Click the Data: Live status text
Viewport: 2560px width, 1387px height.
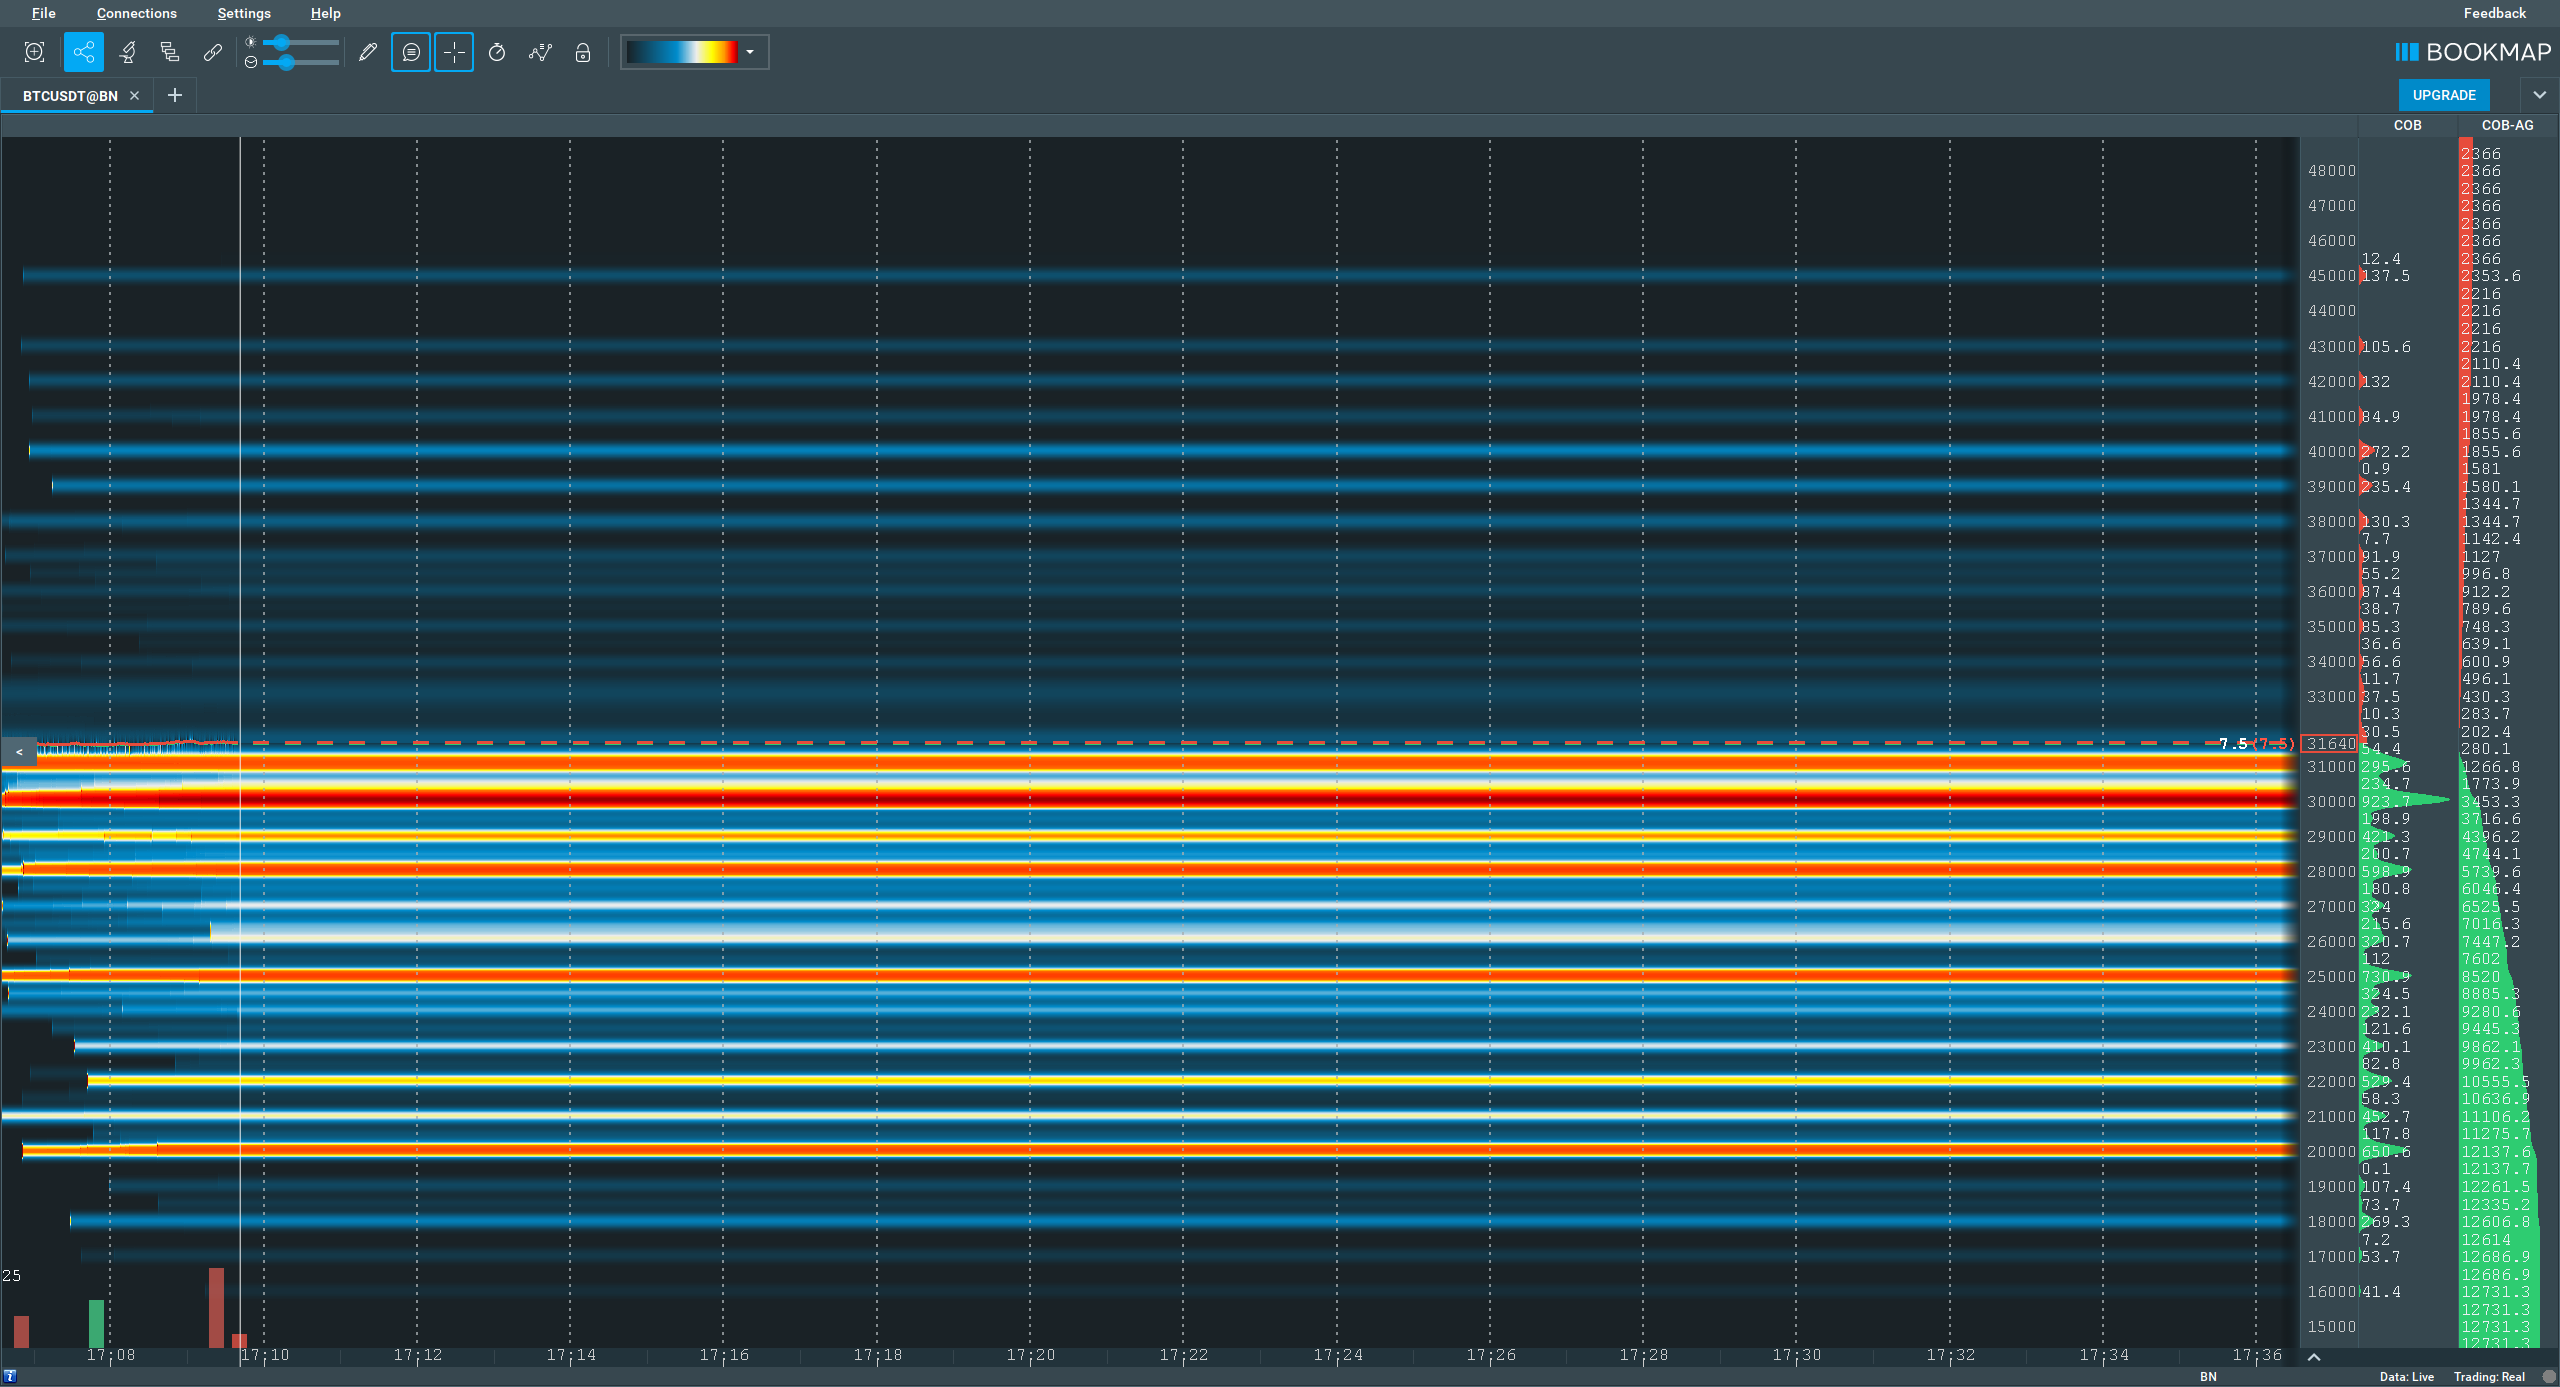click(2407, 1377)
